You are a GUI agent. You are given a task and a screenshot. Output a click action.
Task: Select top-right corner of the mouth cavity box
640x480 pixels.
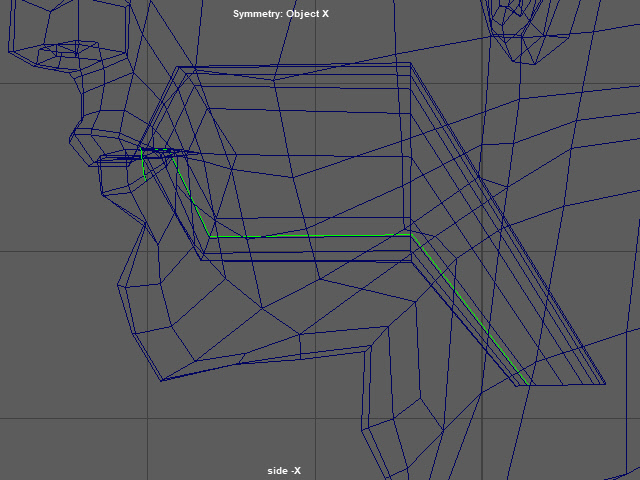pos(411,65)
